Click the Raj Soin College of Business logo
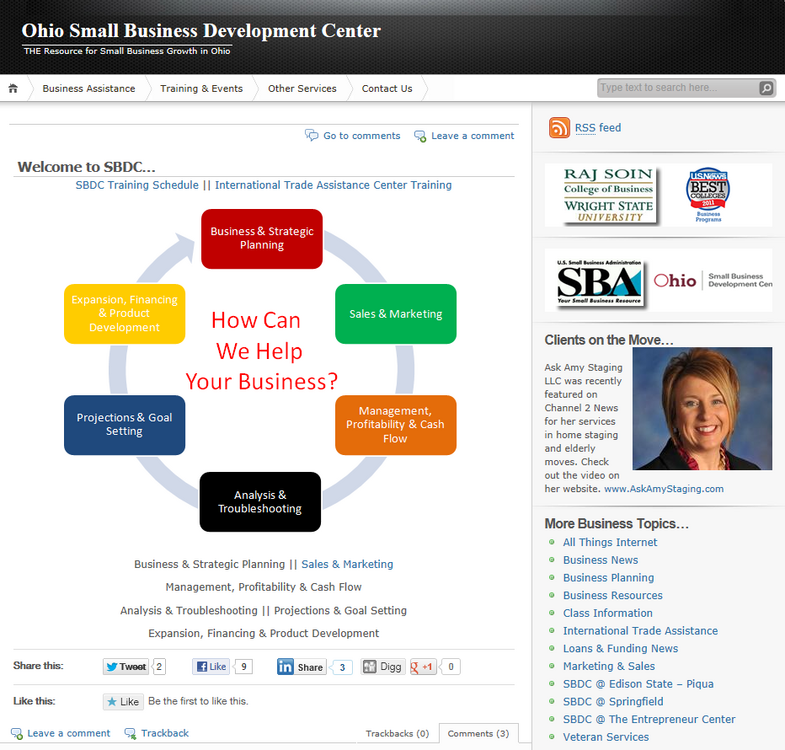Viewport: 785px width, 750px height. point(608,195)
